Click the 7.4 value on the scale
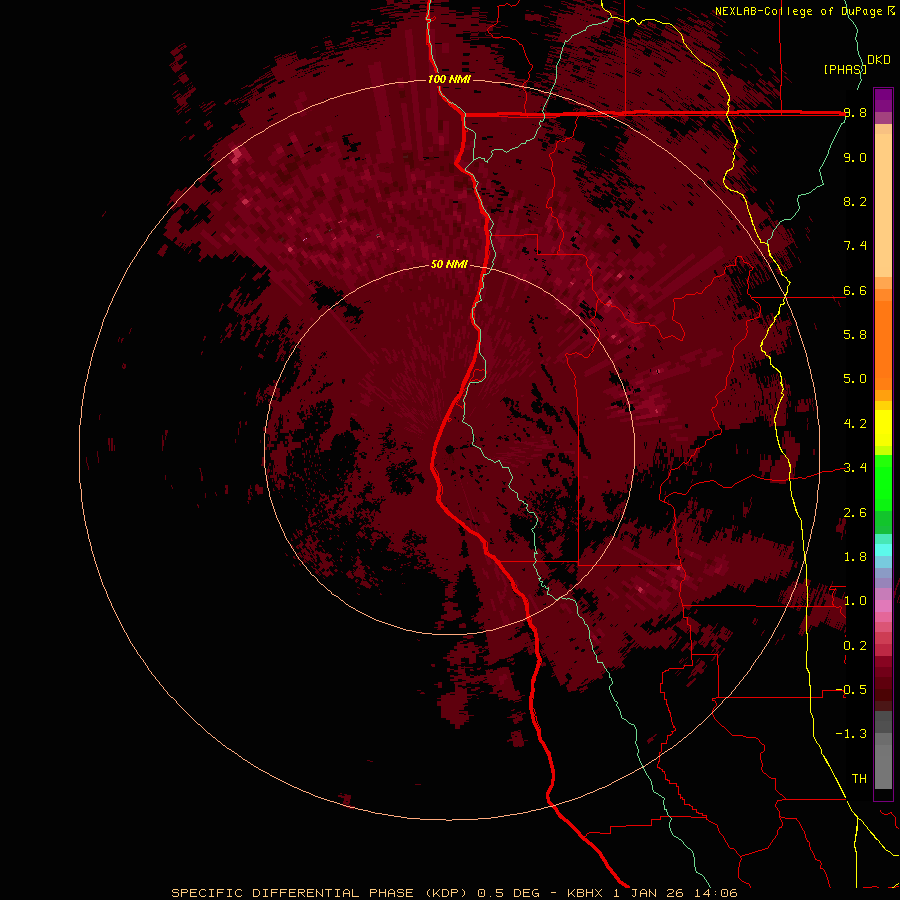Image resolution: width=900 pixels, height=900 pixels. 855,246
